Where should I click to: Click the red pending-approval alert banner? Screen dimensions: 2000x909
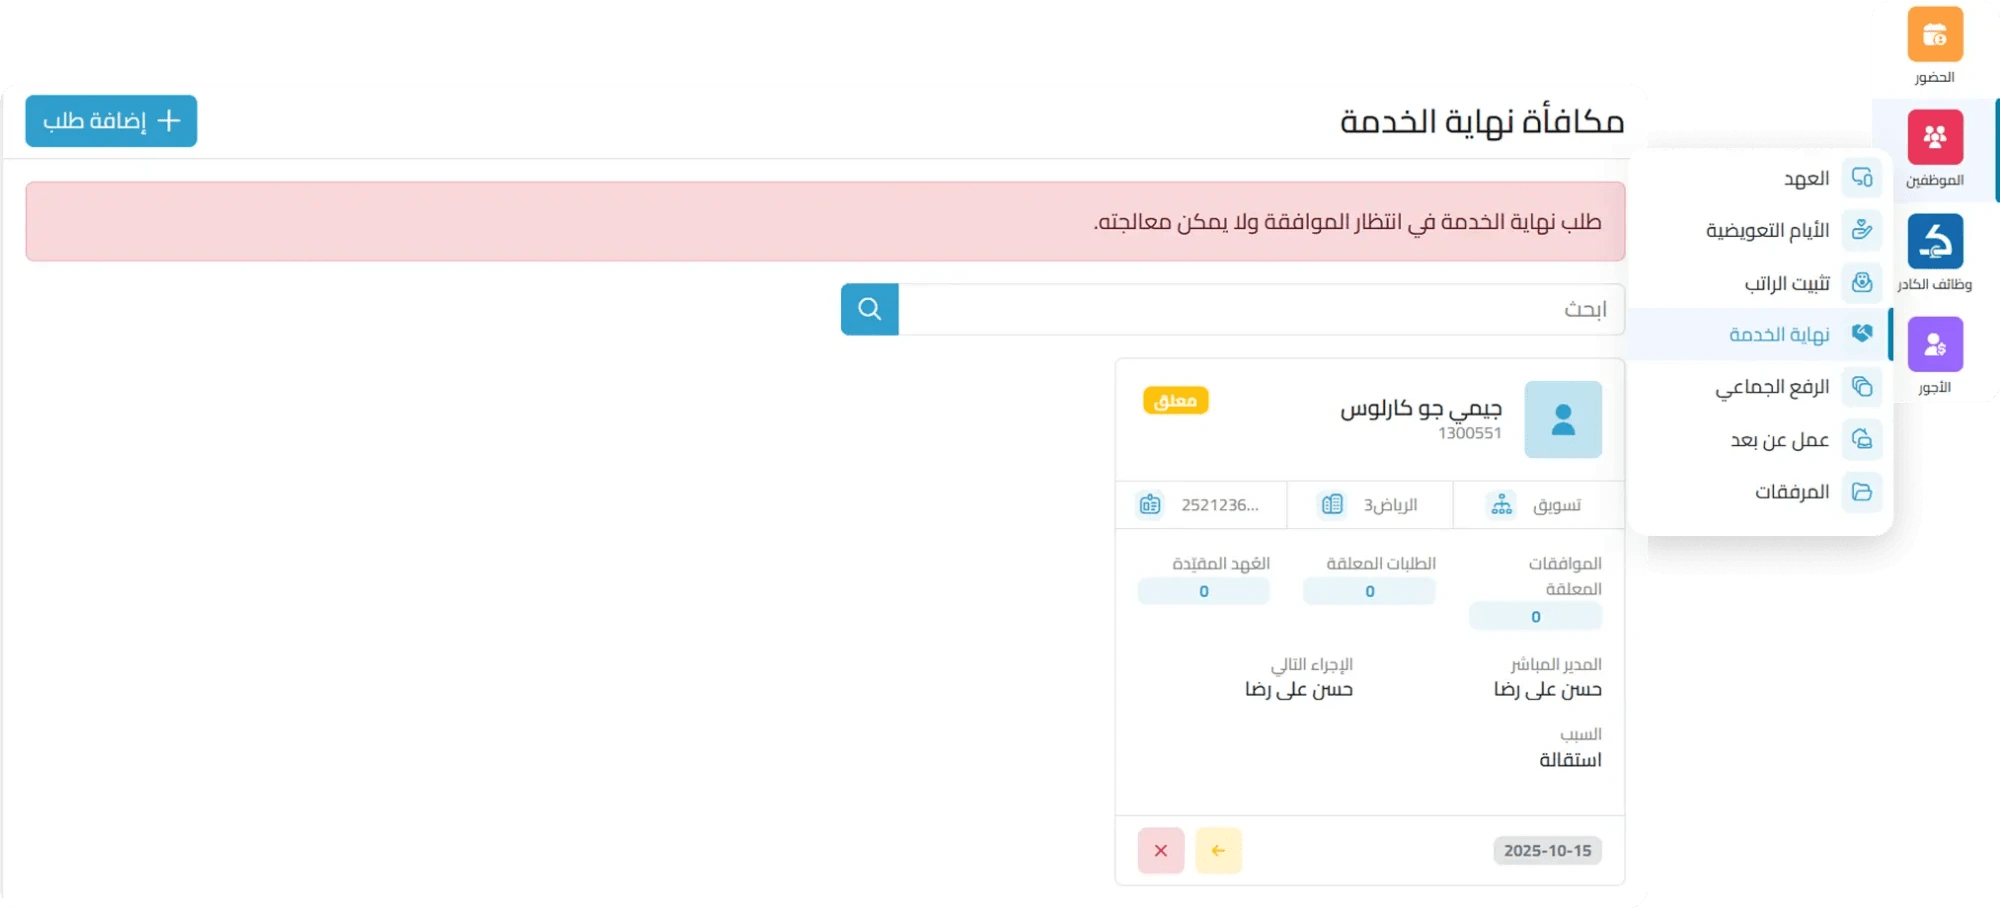point(825,221)
